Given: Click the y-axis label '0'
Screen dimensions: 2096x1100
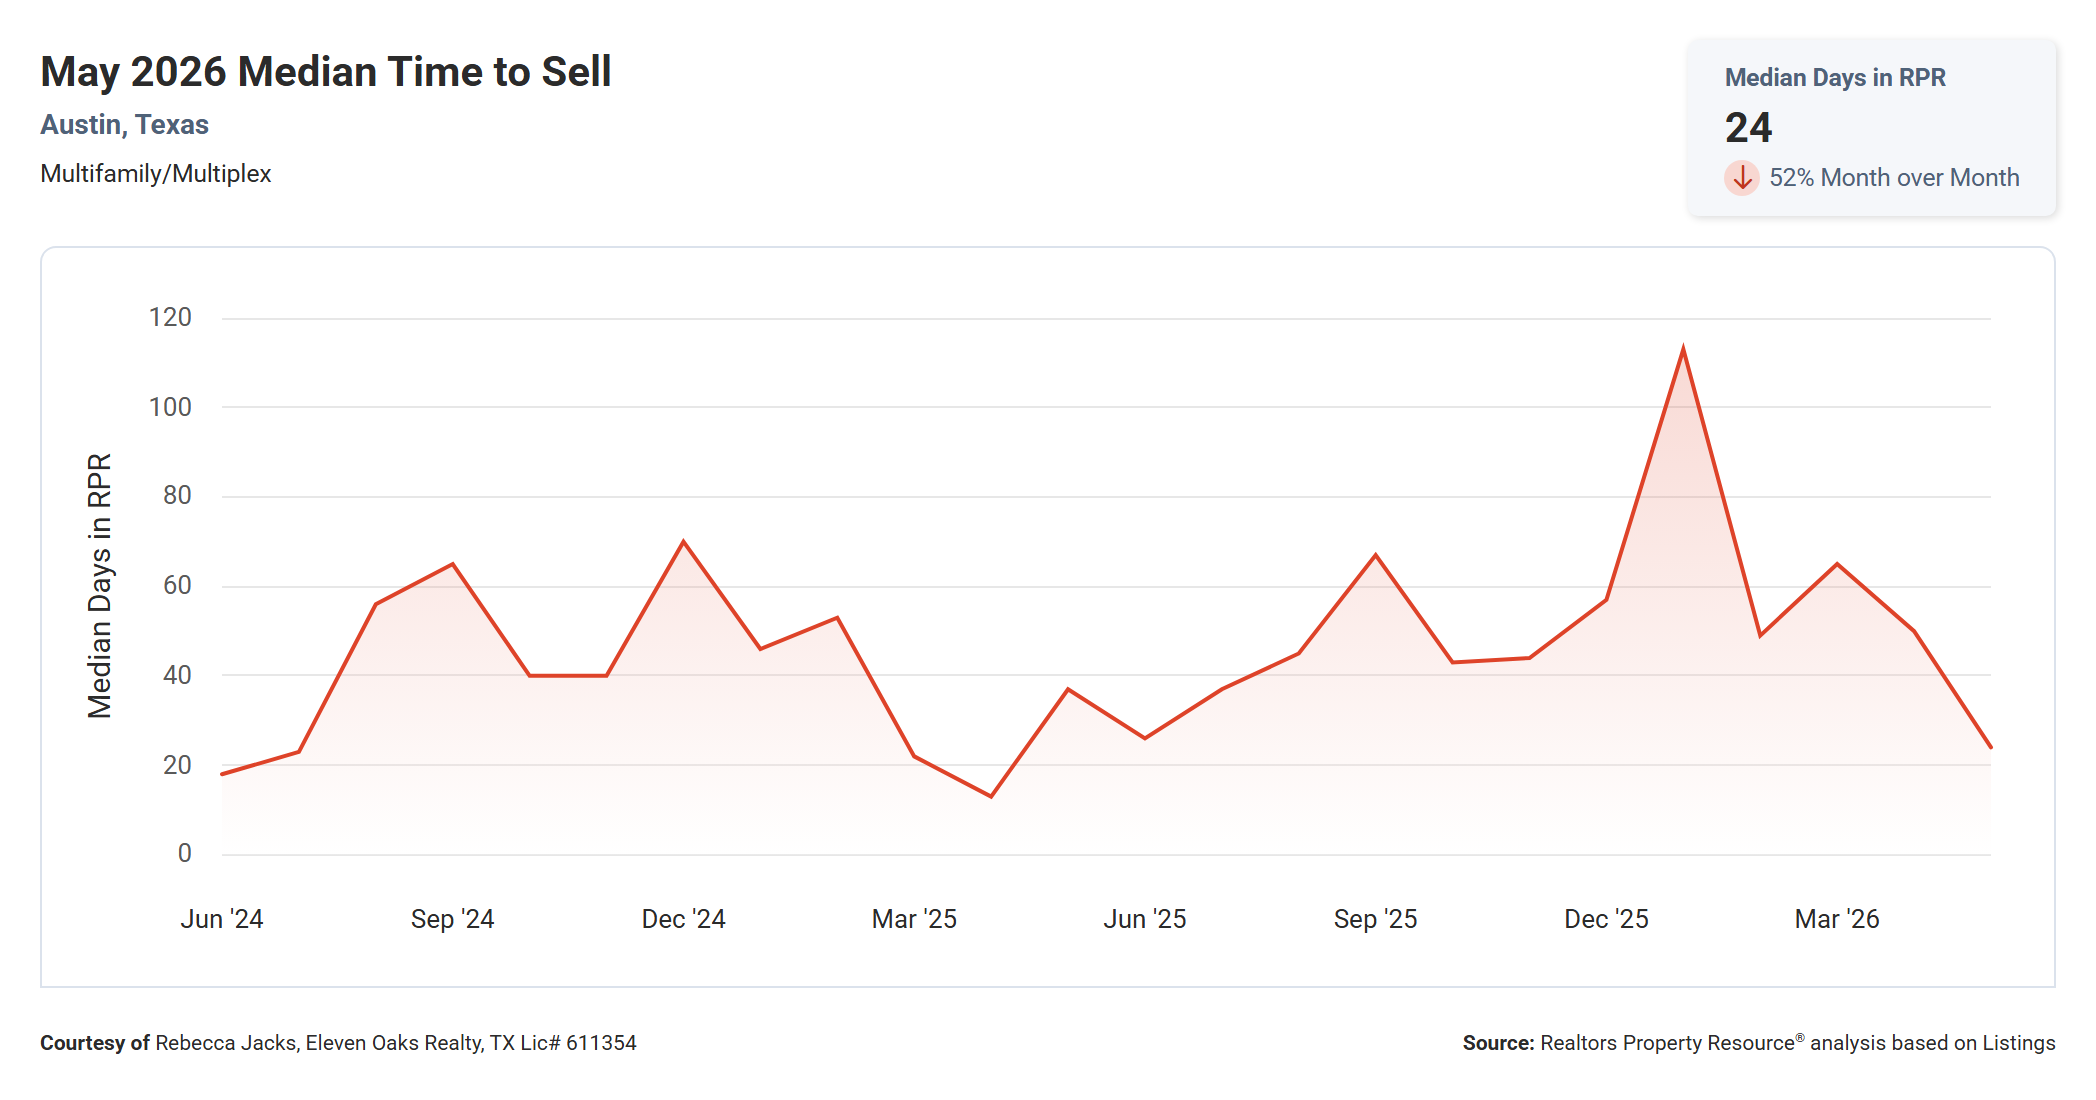Looking at the screenshot, I should tap(185, 854).
